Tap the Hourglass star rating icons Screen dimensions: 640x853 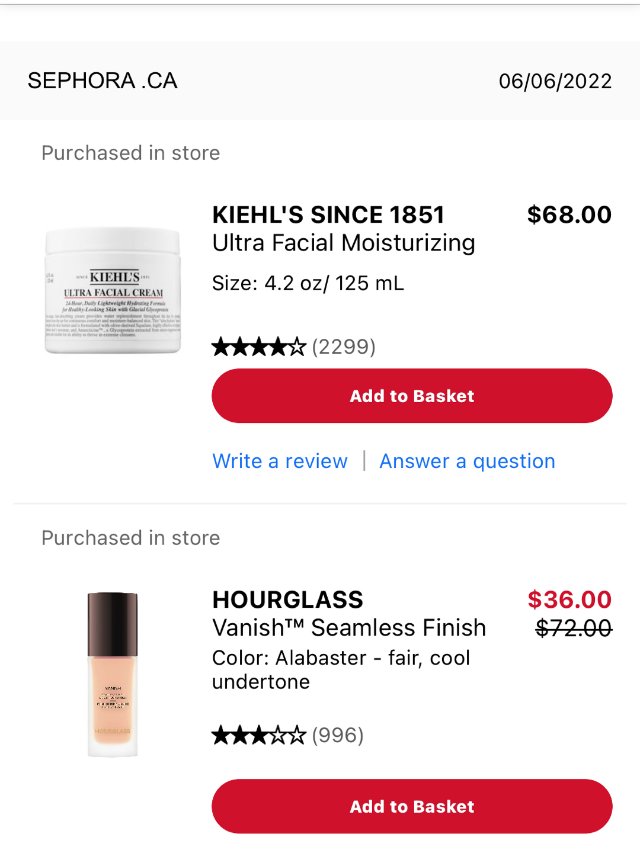259,736
